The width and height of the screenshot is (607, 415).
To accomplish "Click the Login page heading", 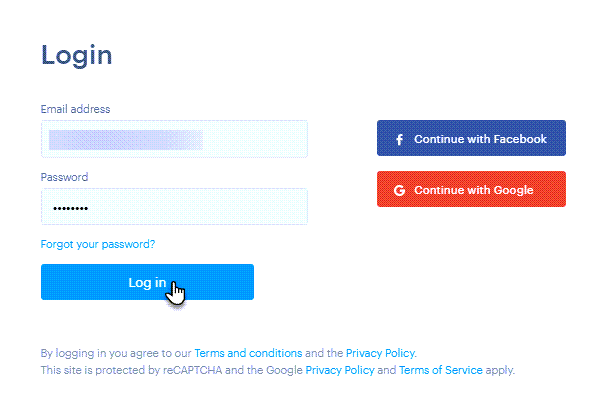I will click(x=76, y=55).
